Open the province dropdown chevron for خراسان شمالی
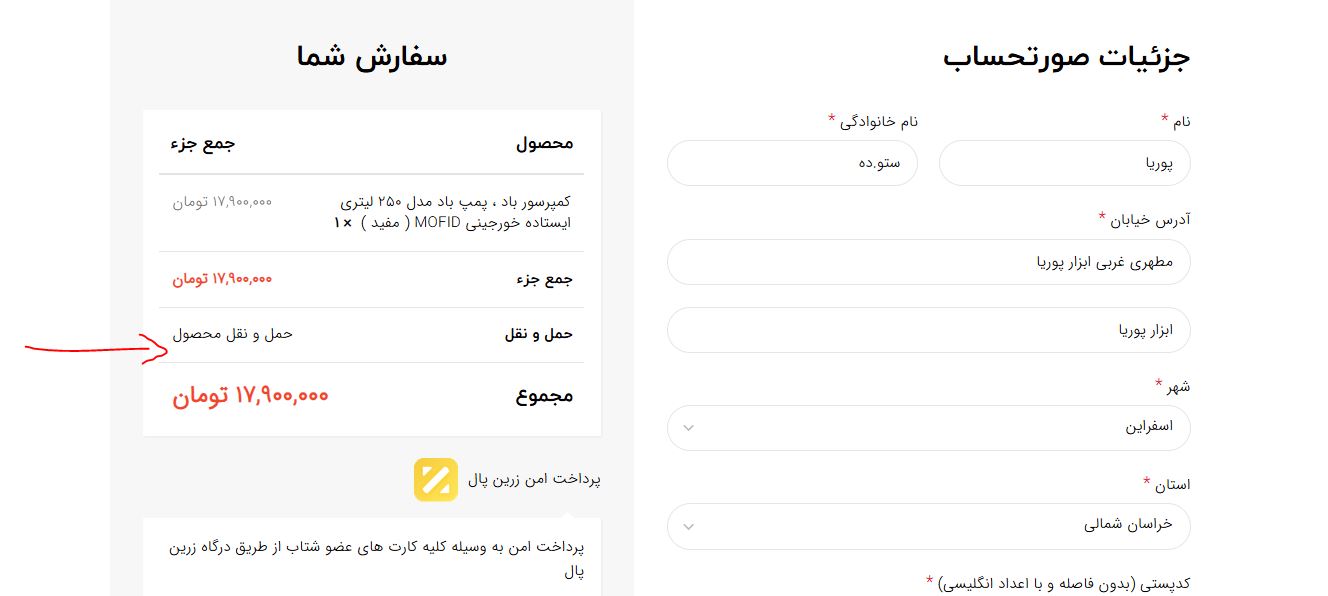This screenshot has width=1328, height=596. 688,526
